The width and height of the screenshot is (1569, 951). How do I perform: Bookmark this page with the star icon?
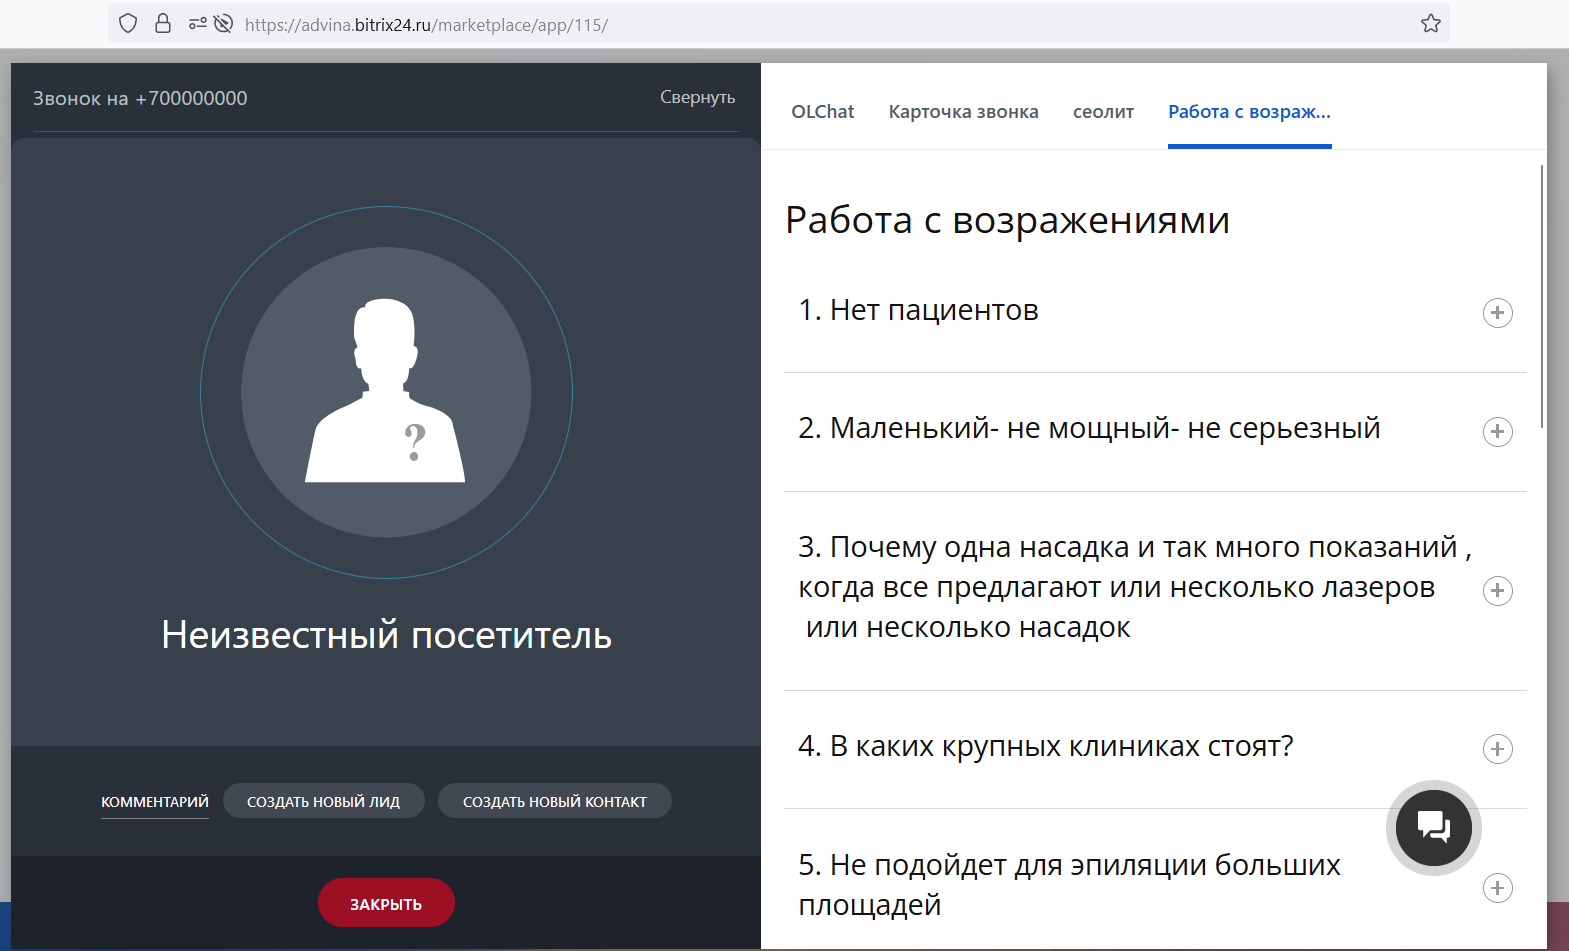click(1430, 24)
